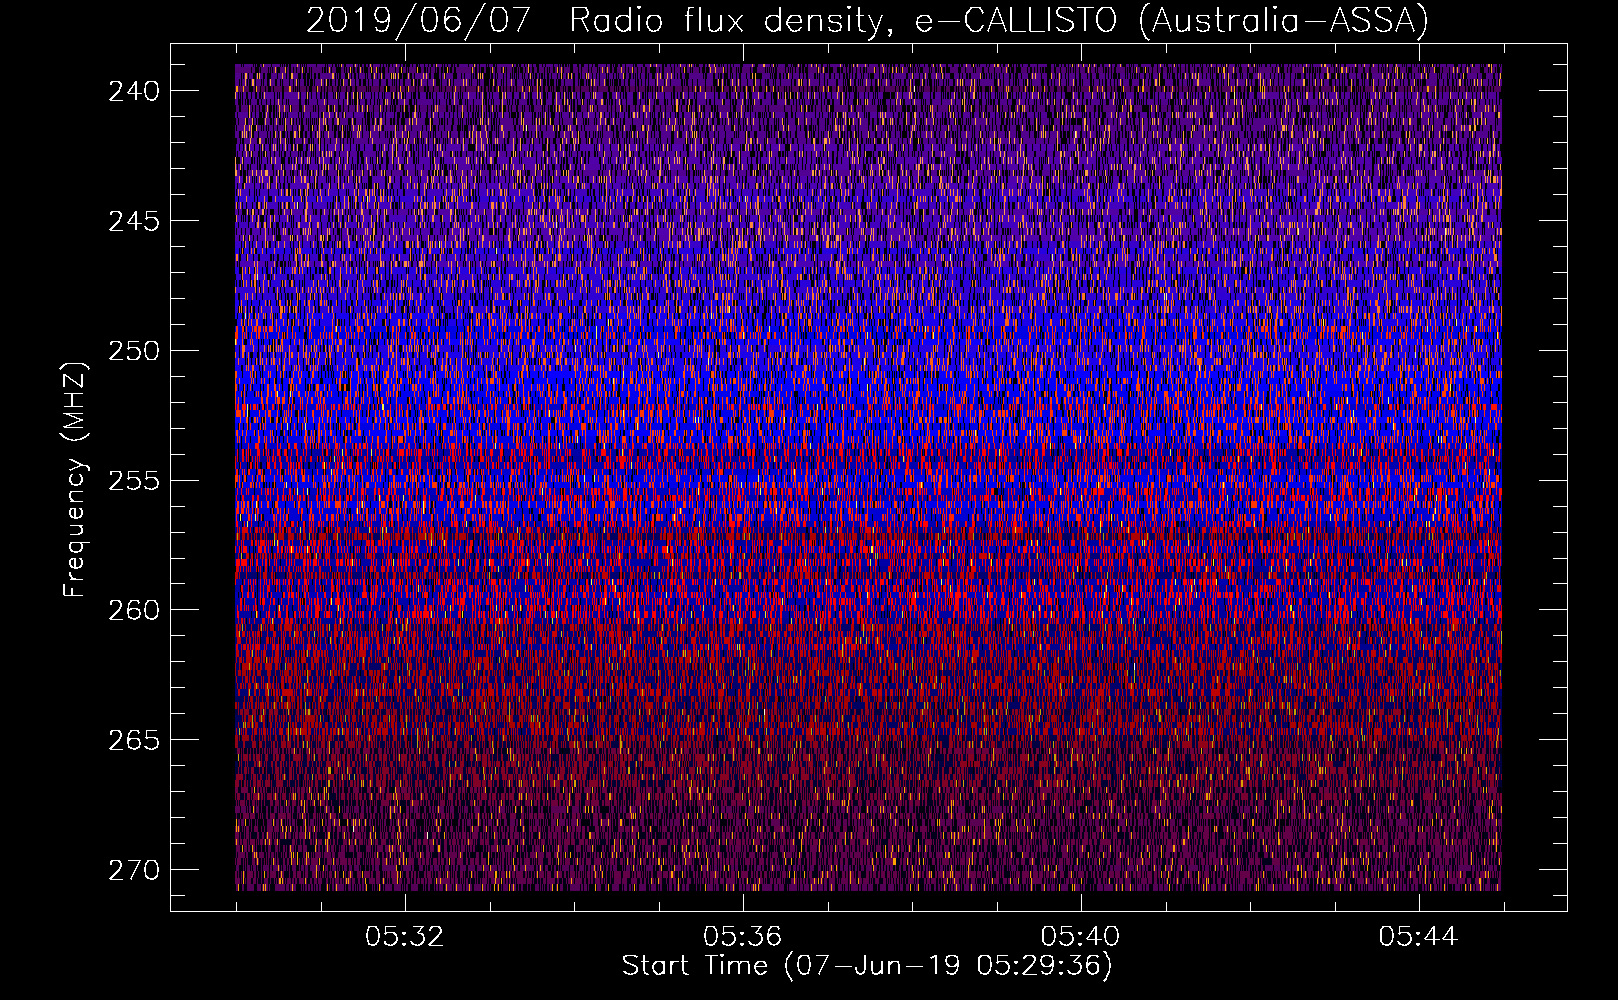
Task: Click the 240 frequency tick label
Action: tap(134, 91)
